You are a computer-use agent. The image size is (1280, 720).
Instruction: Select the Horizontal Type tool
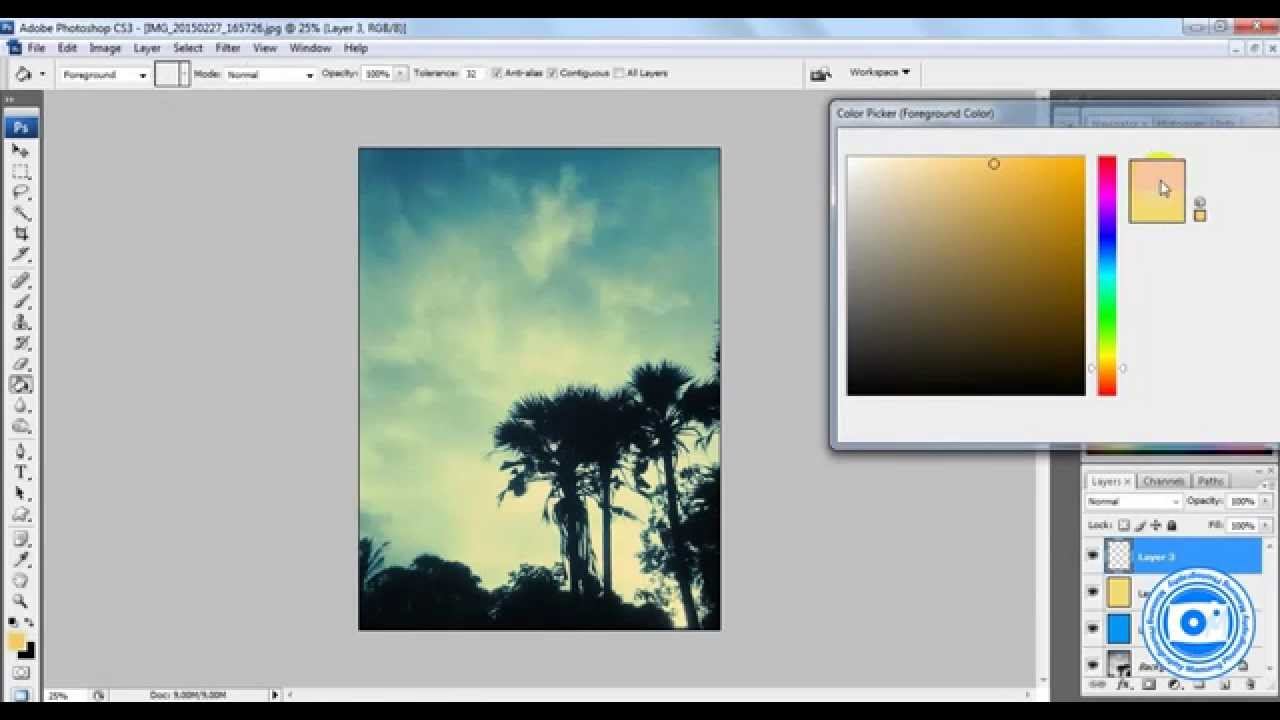pyautogui.click(x=21, y=473)
